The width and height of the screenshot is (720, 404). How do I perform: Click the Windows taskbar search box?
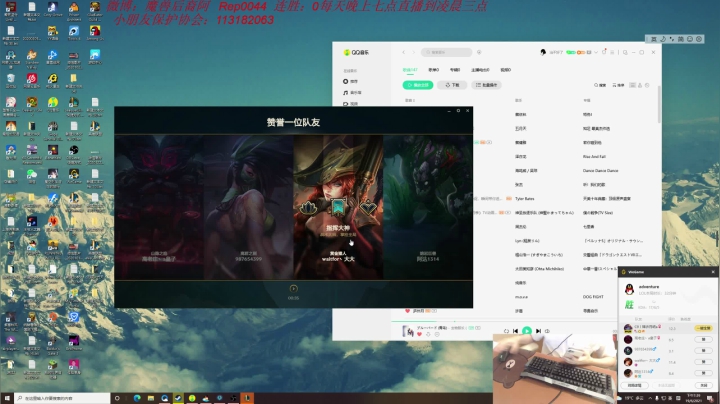tap(62, 398)
